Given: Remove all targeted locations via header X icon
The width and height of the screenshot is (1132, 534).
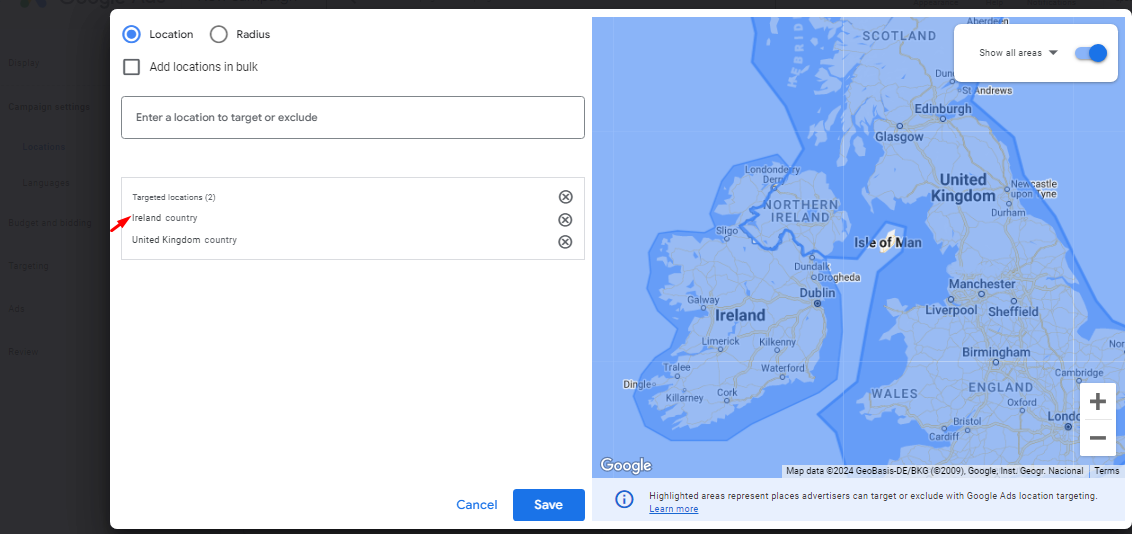Looking at the screenshot, I should pos(565,197).
